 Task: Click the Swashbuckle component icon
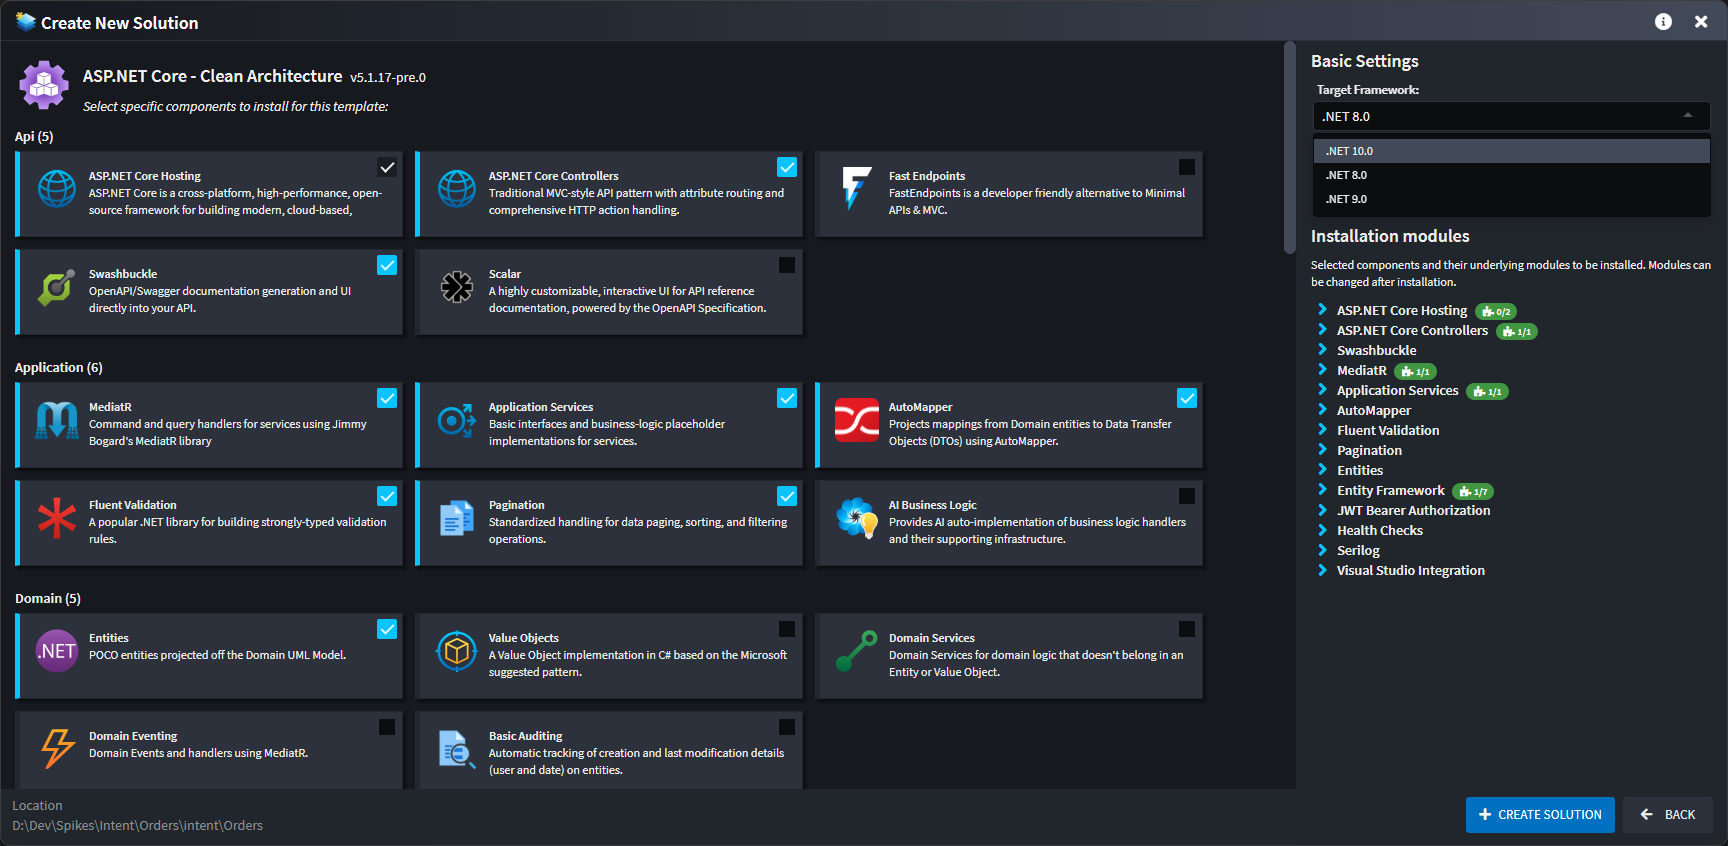point(56,288)
